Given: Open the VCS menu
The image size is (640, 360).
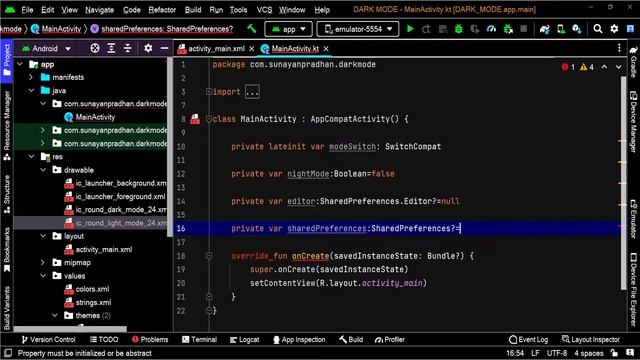Looking at the screenshot, I should pyautogui.click(x=264, y=10).
